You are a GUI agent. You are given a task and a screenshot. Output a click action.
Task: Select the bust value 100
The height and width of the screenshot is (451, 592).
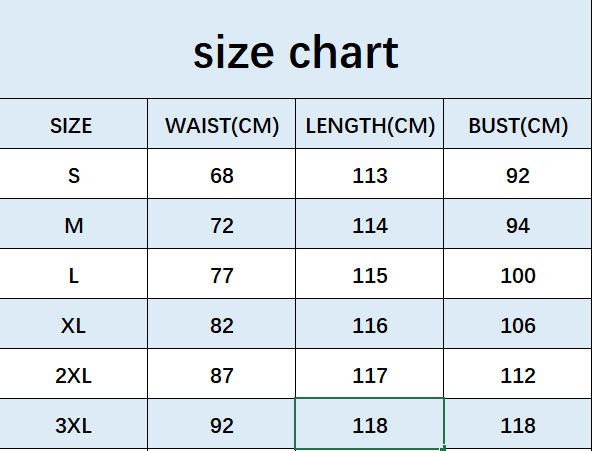tap(518, 274)
